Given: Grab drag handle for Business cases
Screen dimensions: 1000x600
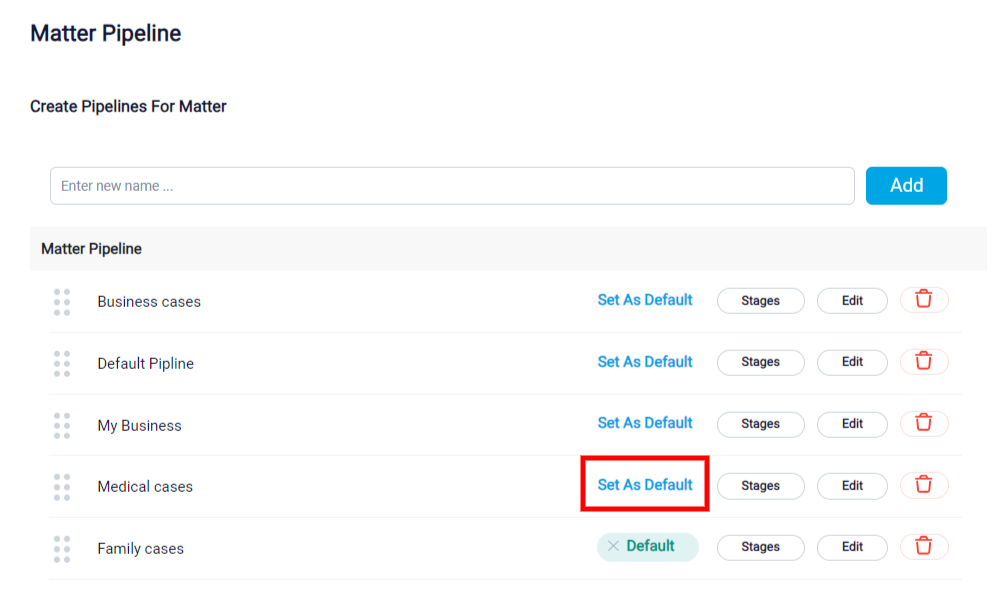Looking at the screenshot, I should (62, 302).
